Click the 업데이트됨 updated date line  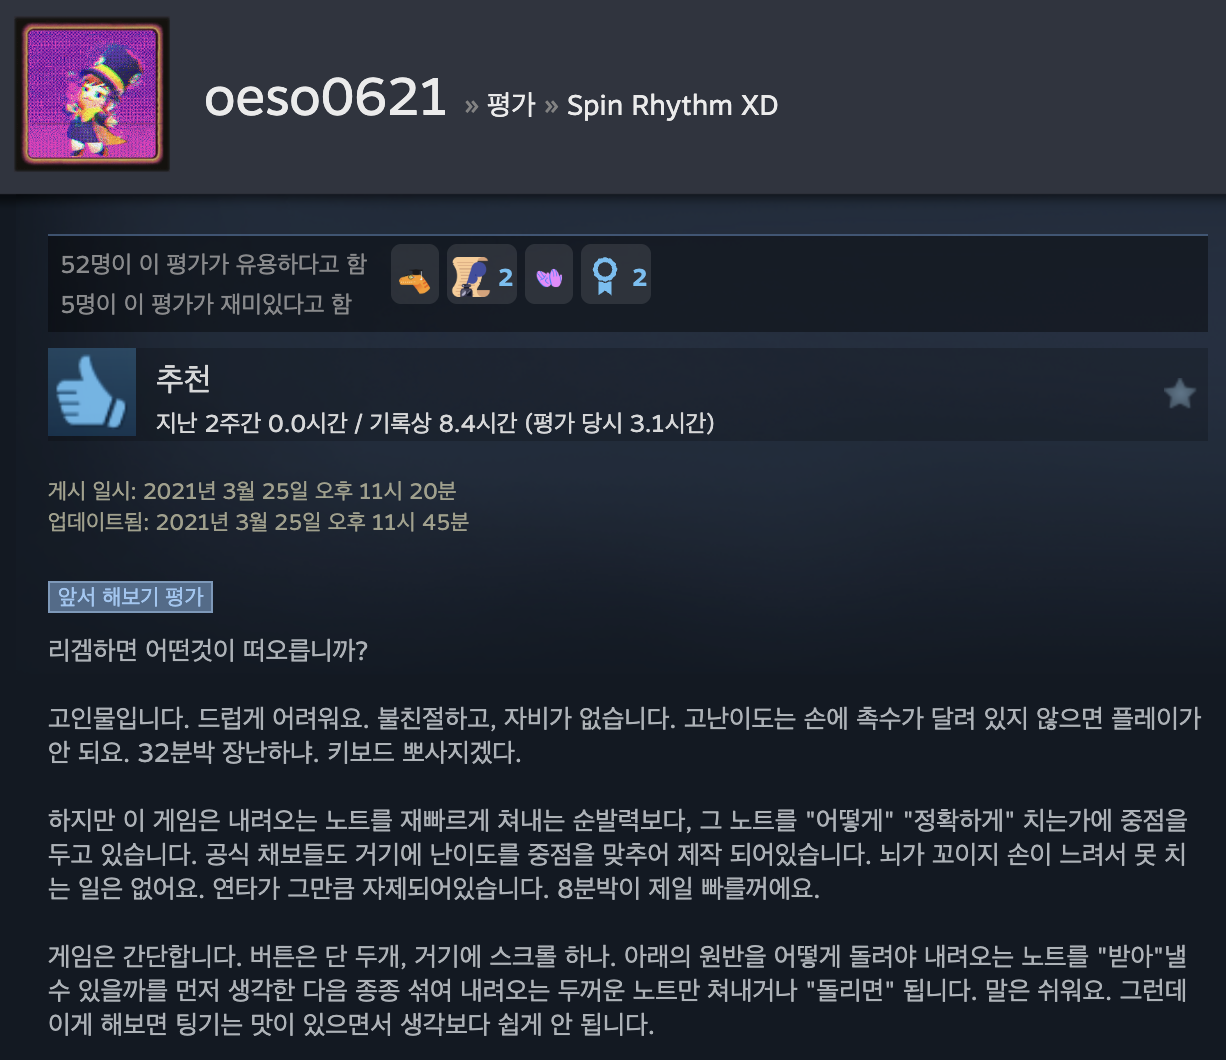click(258, 521)
